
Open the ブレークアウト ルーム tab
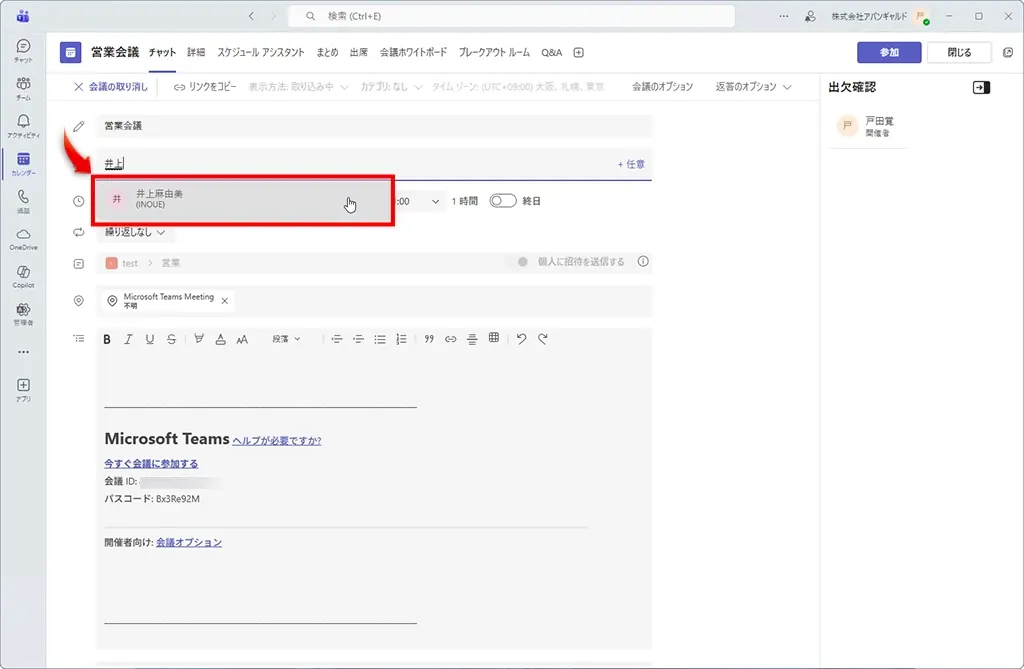(x=494, y=52)
